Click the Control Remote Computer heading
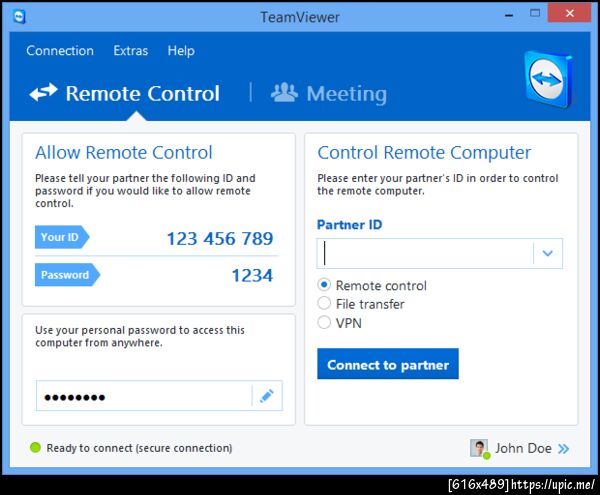The height and width of the screenshot is (495, 600). point(424,152)
